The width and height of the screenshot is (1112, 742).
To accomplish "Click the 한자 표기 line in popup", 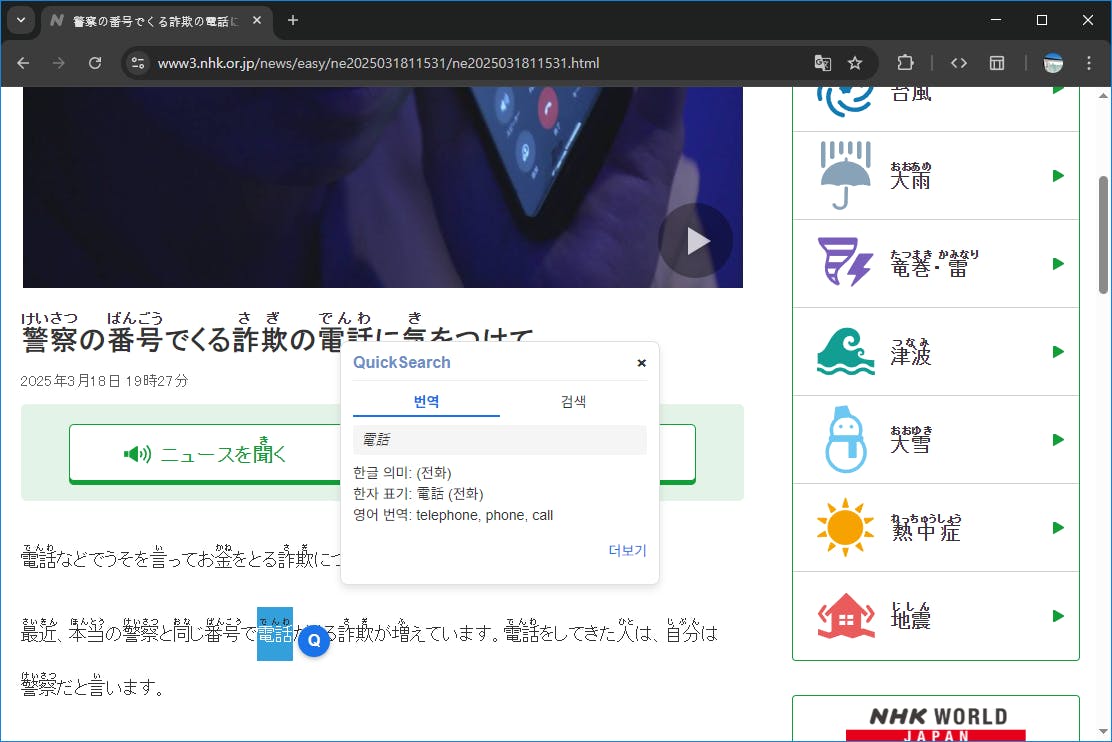I will 418,494.
